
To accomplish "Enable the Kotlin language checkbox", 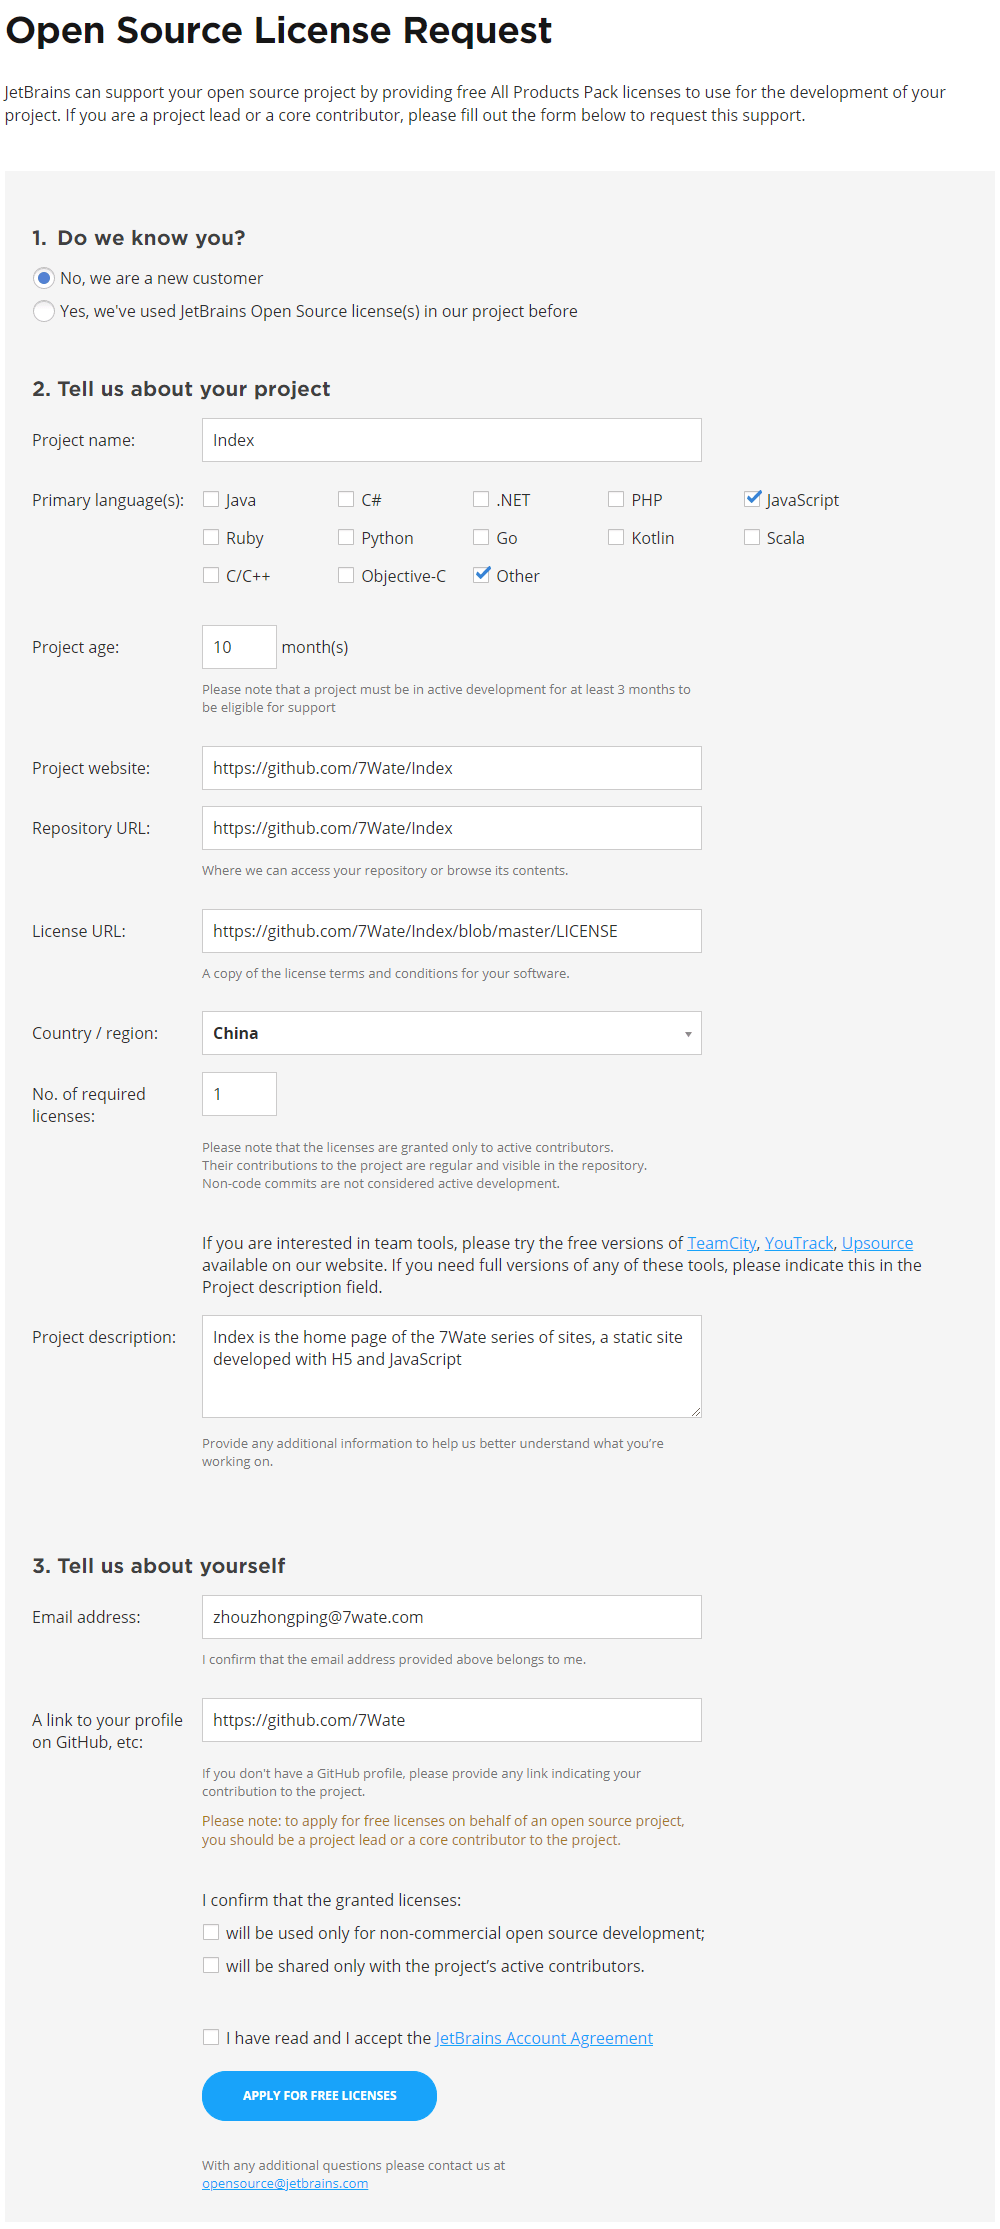I will pos(616,537).
